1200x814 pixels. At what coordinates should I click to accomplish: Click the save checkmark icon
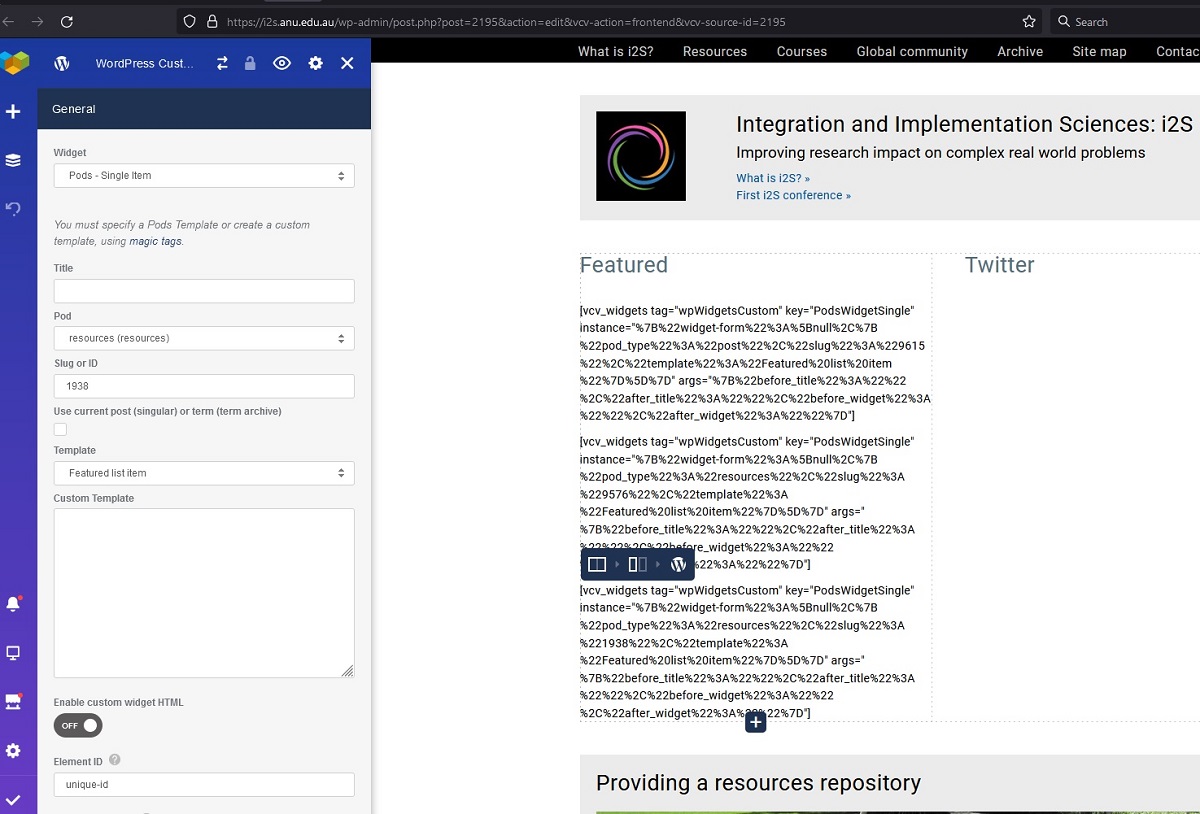coord(13,800)
